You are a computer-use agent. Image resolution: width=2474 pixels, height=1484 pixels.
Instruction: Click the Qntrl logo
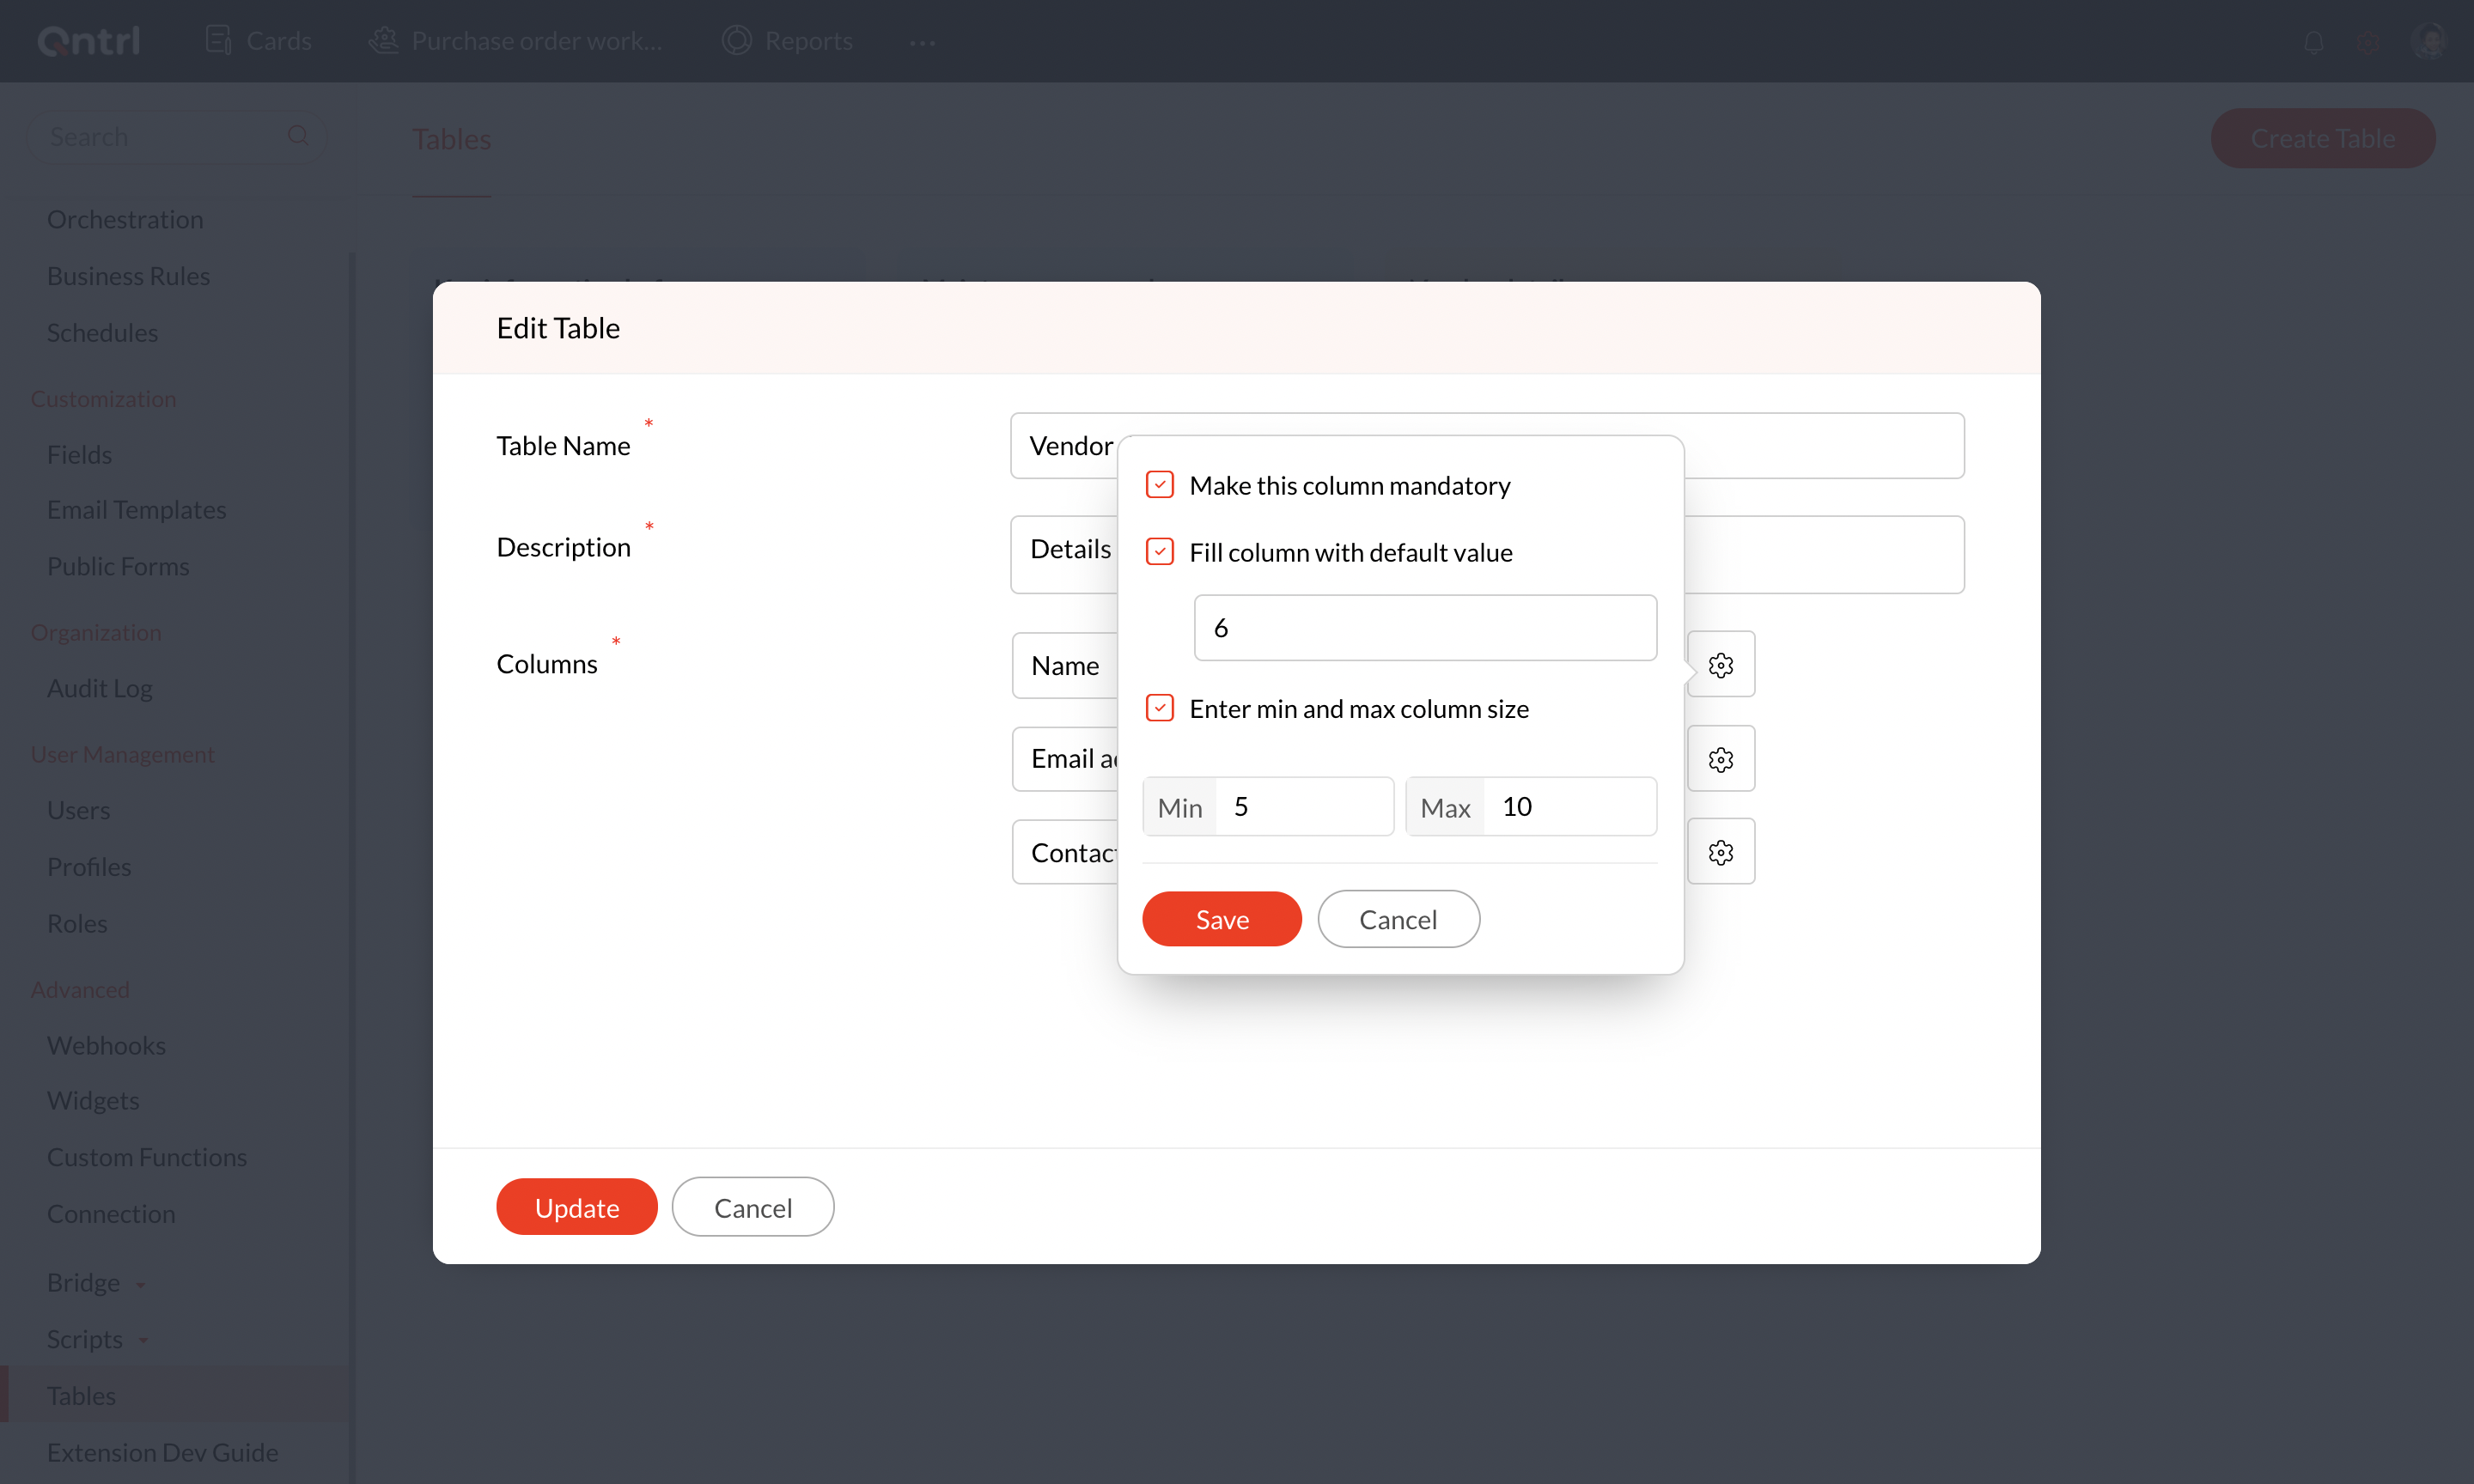pos(89,41)
